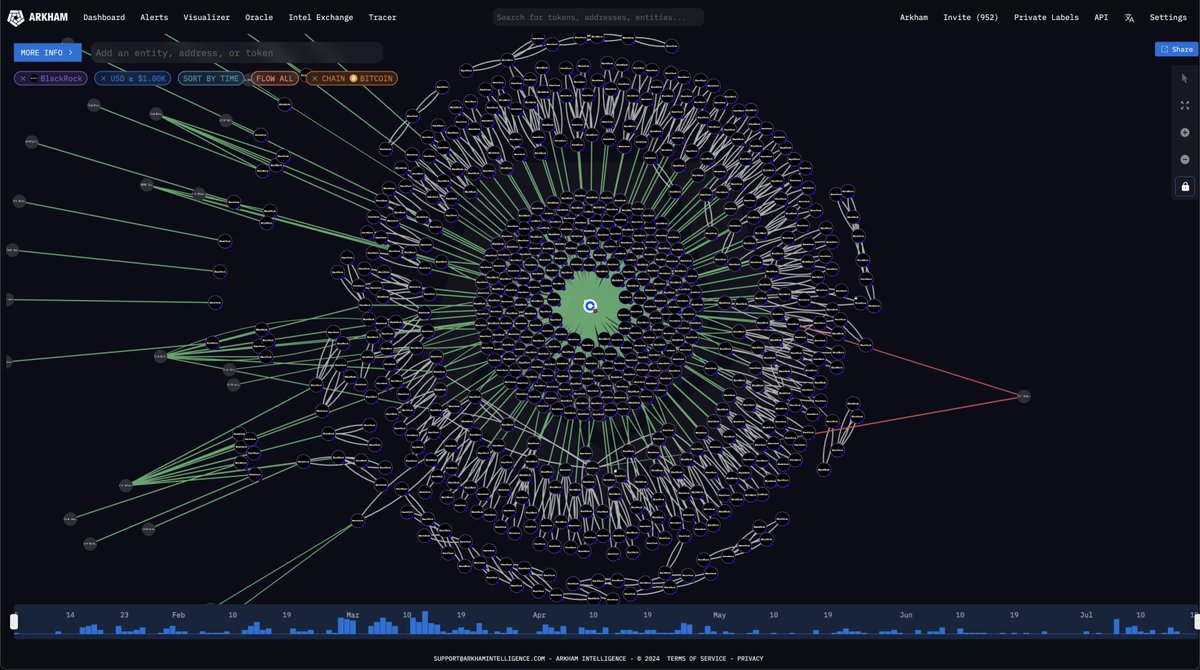
Task: Zoom in with the plus icon
Action: pos(1185,132)
